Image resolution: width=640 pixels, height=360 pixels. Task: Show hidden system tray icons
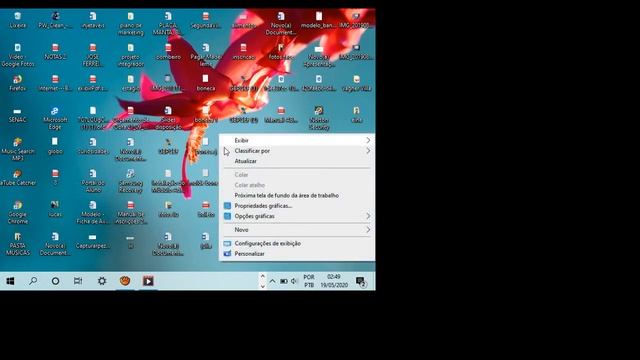click(272, 281)
